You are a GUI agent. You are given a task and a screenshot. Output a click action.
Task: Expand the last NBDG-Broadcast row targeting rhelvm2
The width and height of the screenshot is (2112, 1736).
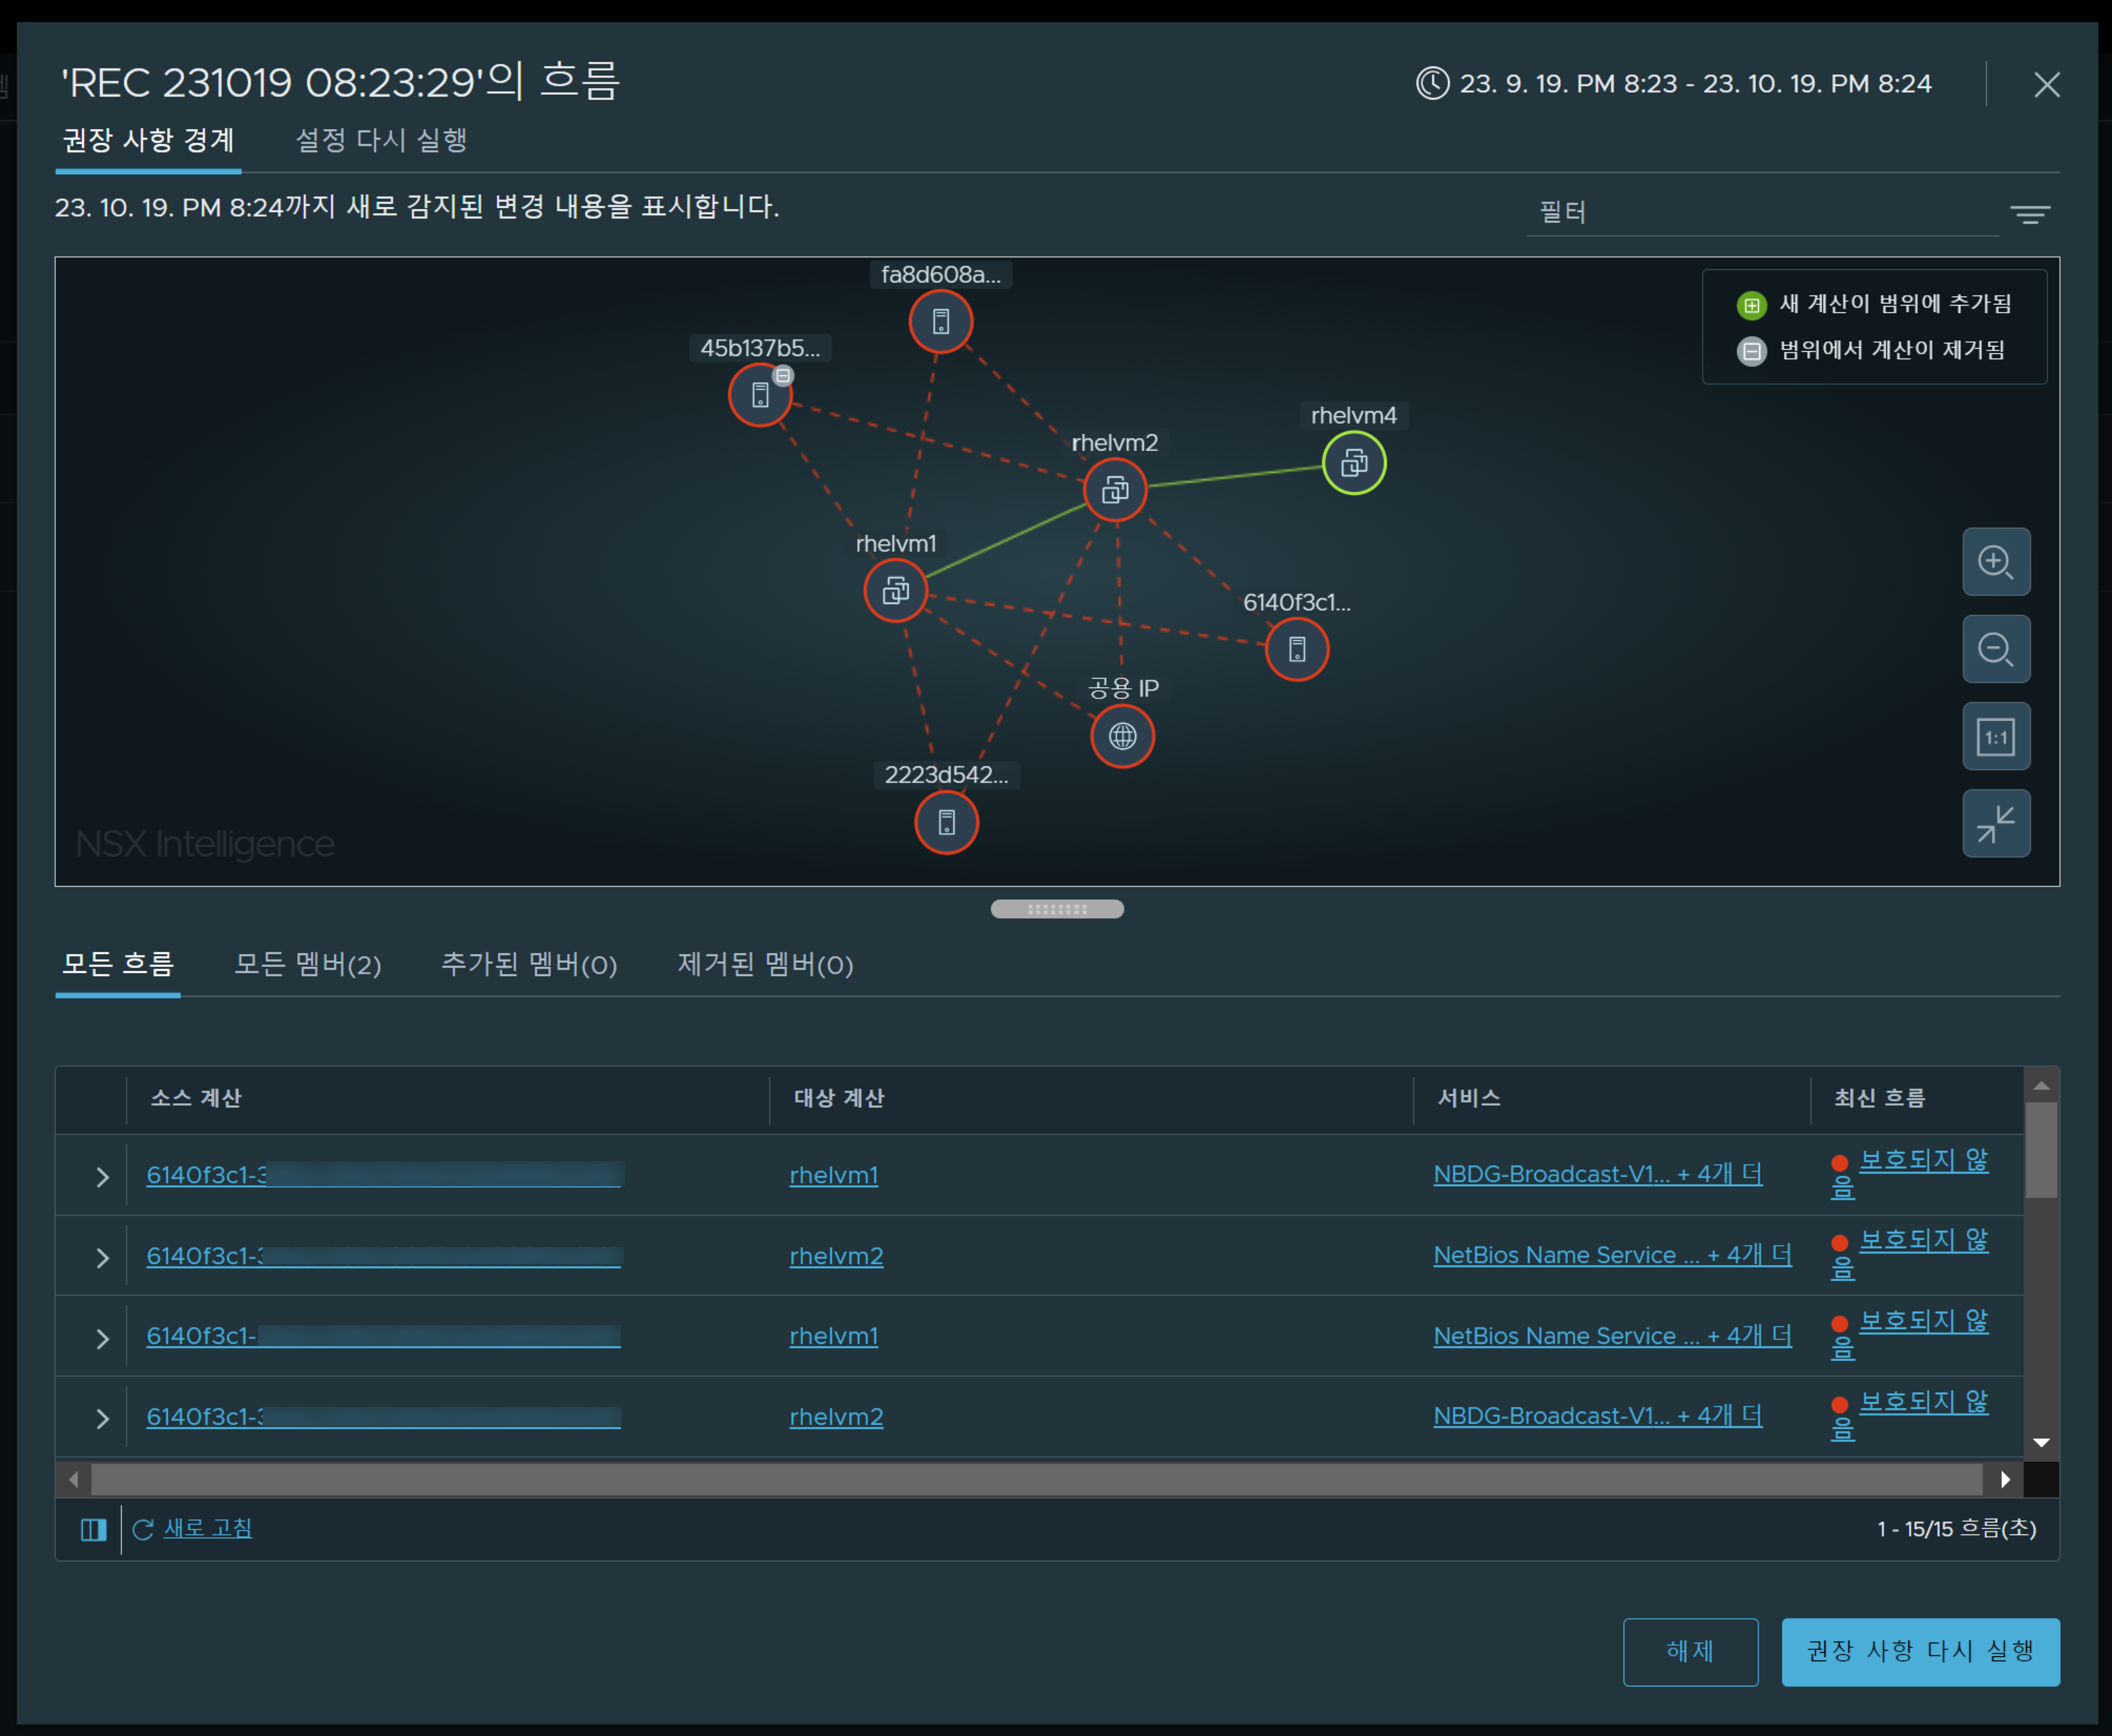coord(102,1419)
